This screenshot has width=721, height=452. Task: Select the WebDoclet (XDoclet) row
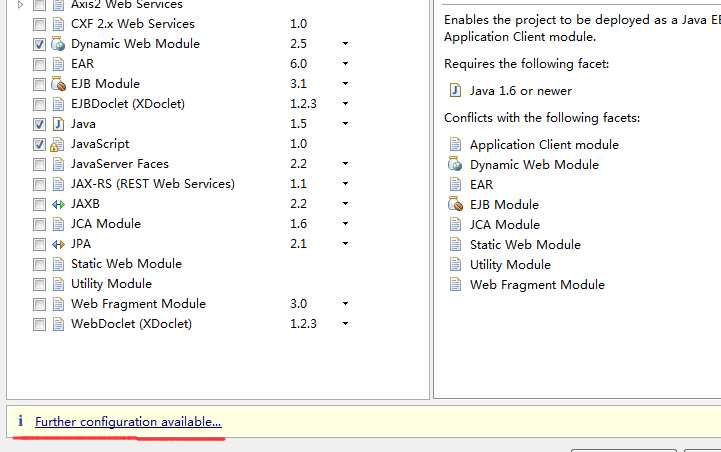[x=132, y=324]
